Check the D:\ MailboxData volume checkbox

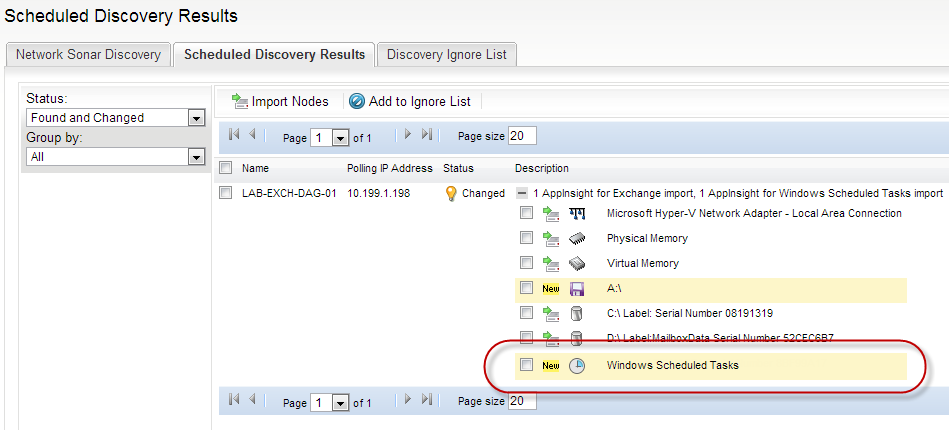(527, 337)
